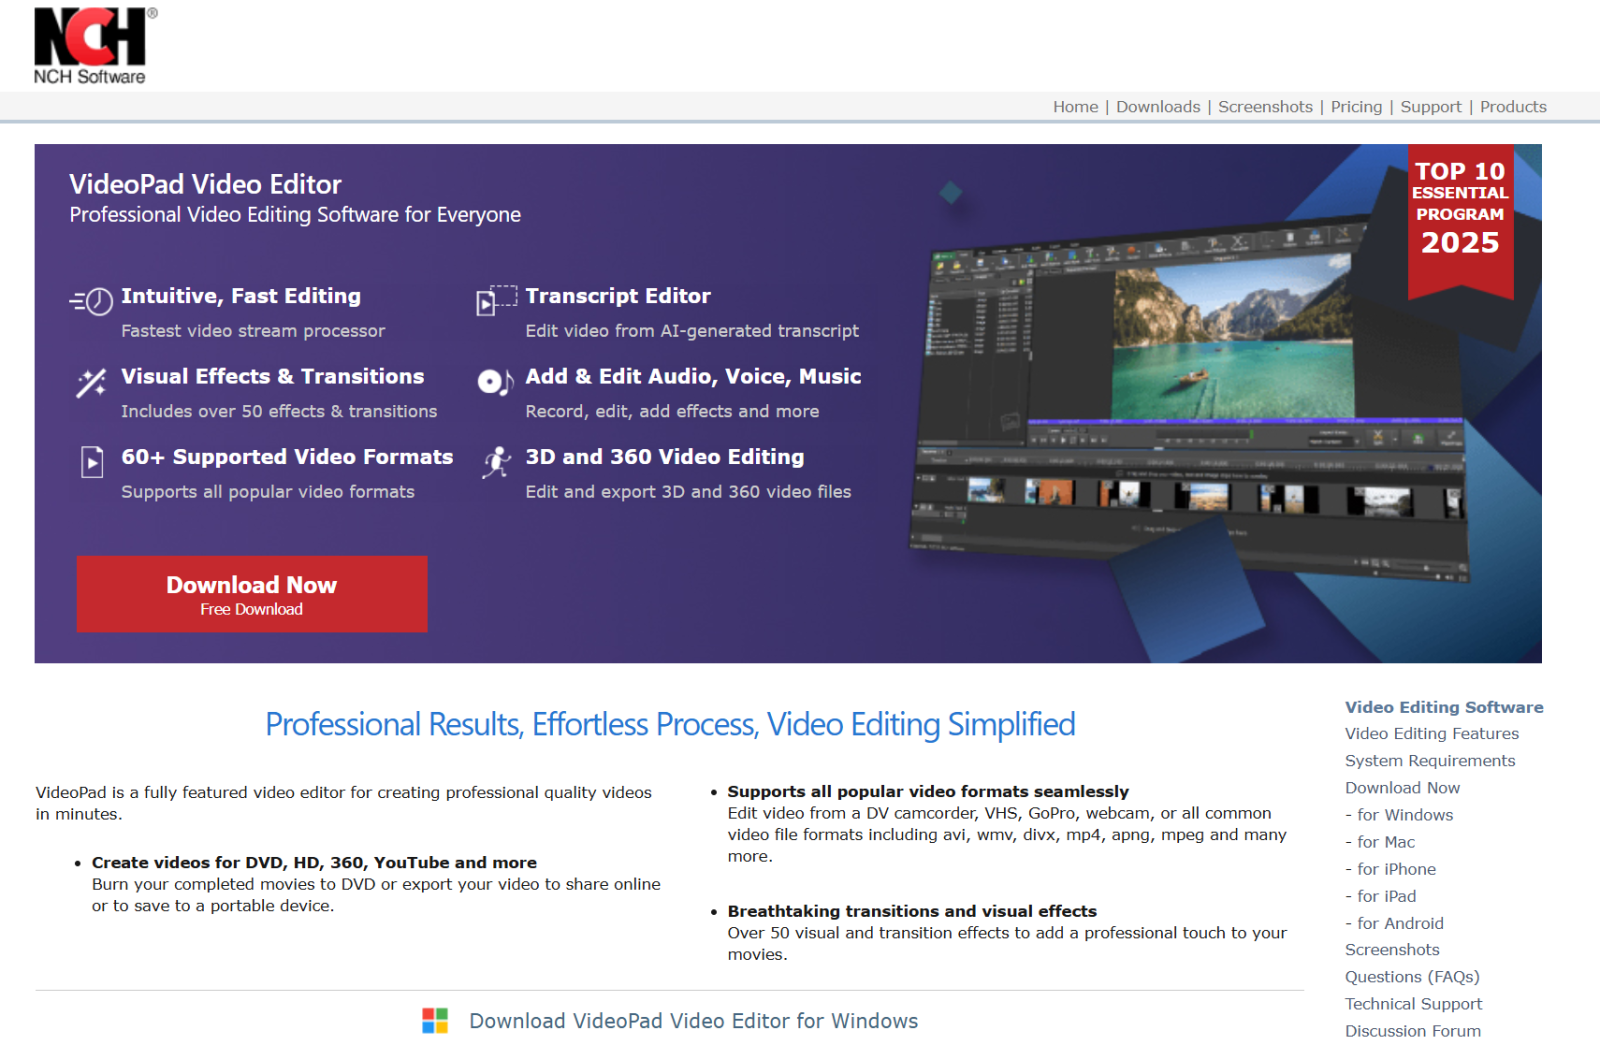Click Includes over 50 effects & transitions text

pos(279,412)
